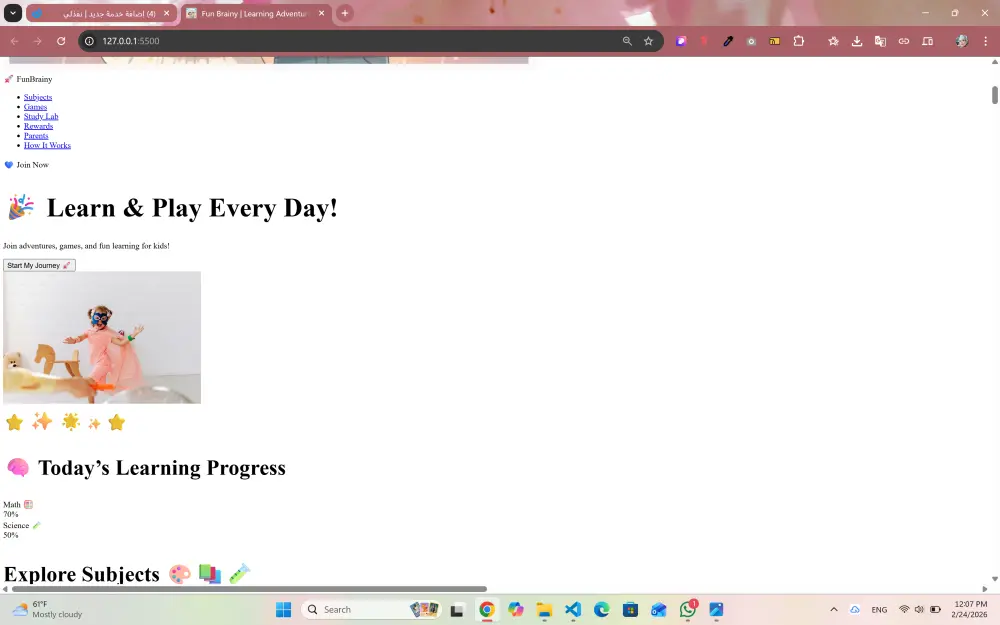Go to the Study Lab link
The width and height of the screenshot is (1000, 625).
click(x=41, y=116)
